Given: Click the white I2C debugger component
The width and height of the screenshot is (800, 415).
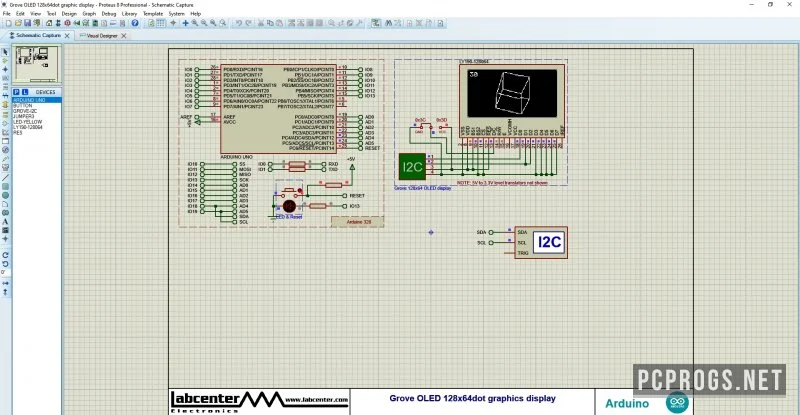Looking at the screenshot, I should tap(541, 242).
